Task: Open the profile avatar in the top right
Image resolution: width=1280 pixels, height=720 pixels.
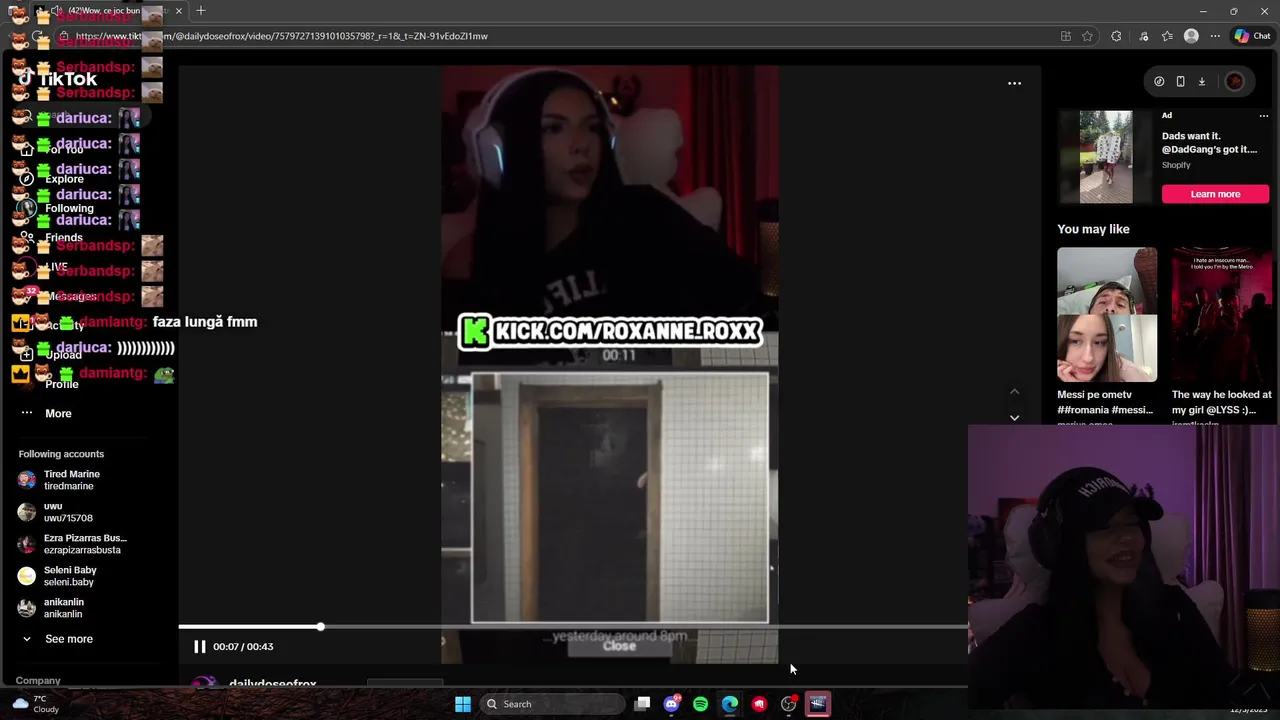Action: 1234,82
